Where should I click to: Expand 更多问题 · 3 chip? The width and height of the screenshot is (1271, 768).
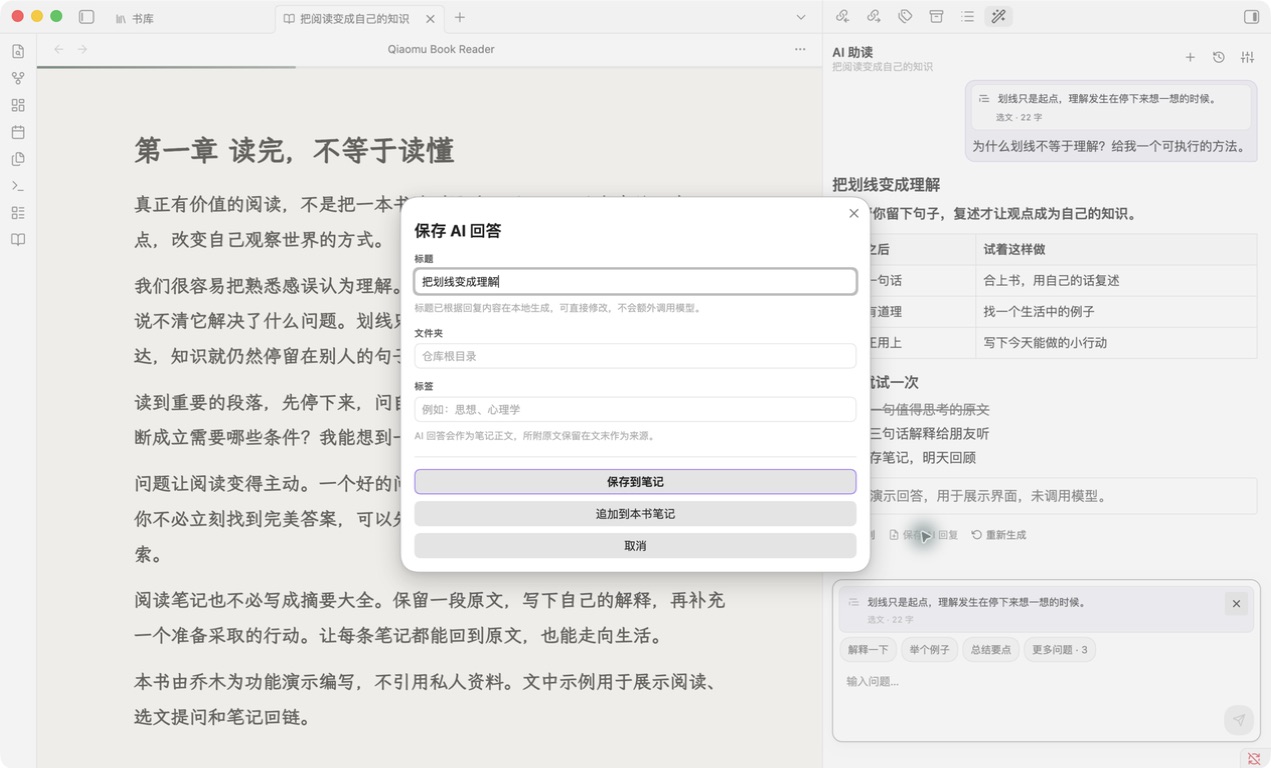pyautogui.click(x=1059, y=650)
